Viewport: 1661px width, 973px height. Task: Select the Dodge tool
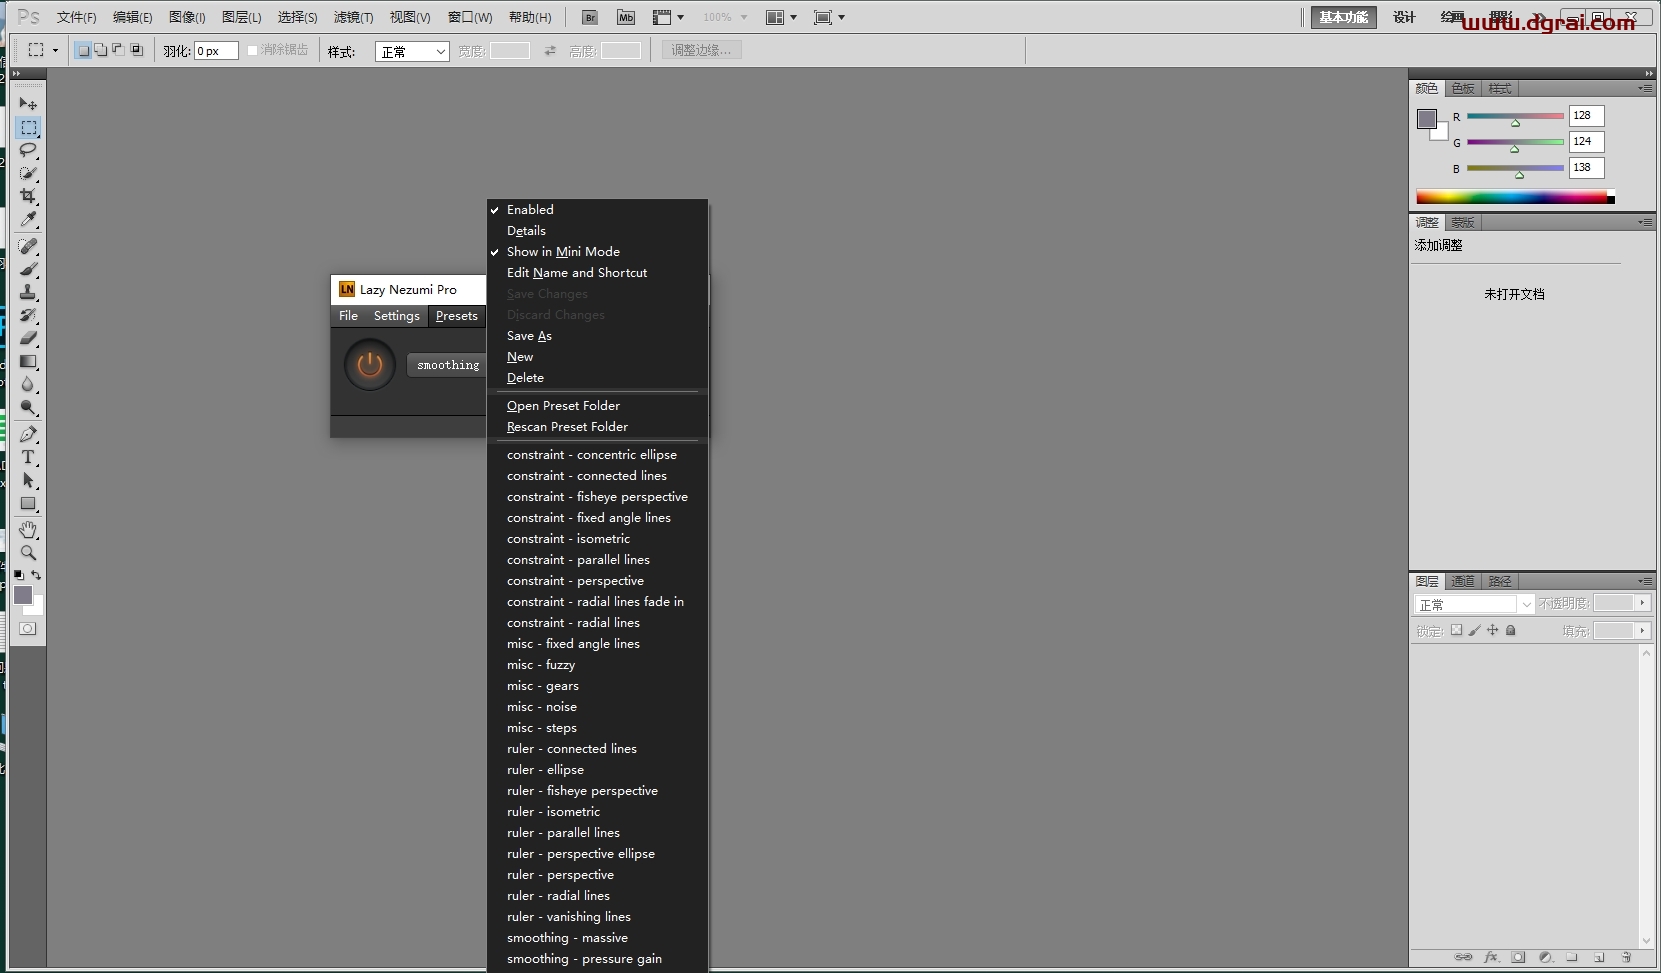28,407
